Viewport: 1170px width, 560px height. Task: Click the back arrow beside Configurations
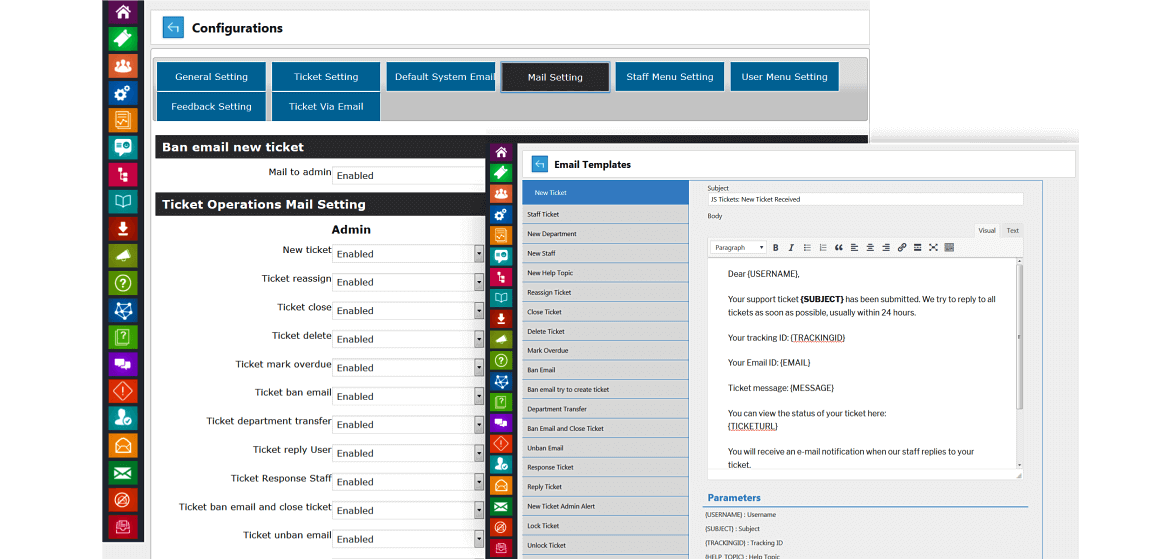tap(173, 28)
